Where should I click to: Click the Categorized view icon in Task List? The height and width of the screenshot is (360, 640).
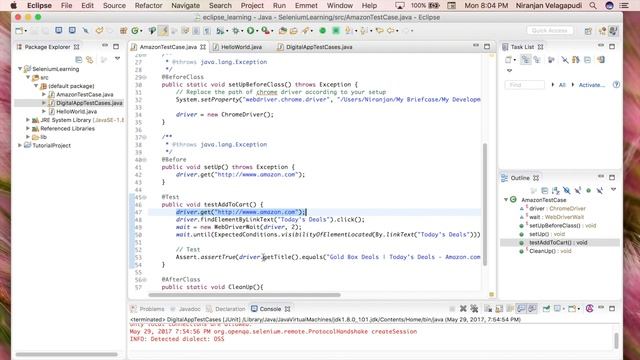tap(526, 60)
